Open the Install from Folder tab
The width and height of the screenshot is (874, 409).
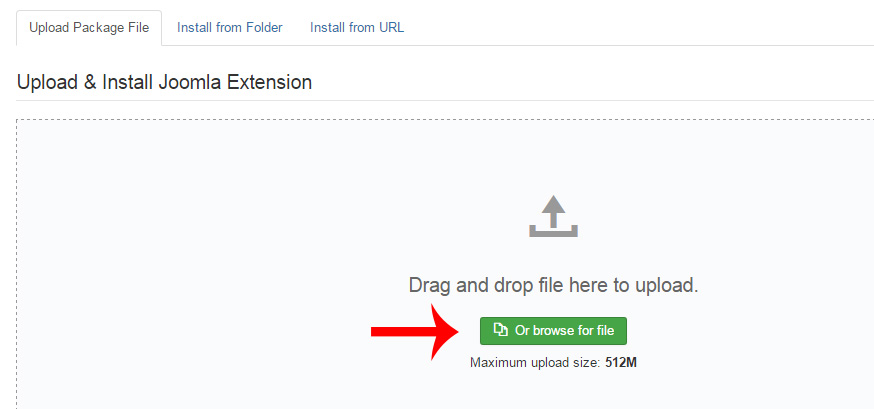click(229, 28)
